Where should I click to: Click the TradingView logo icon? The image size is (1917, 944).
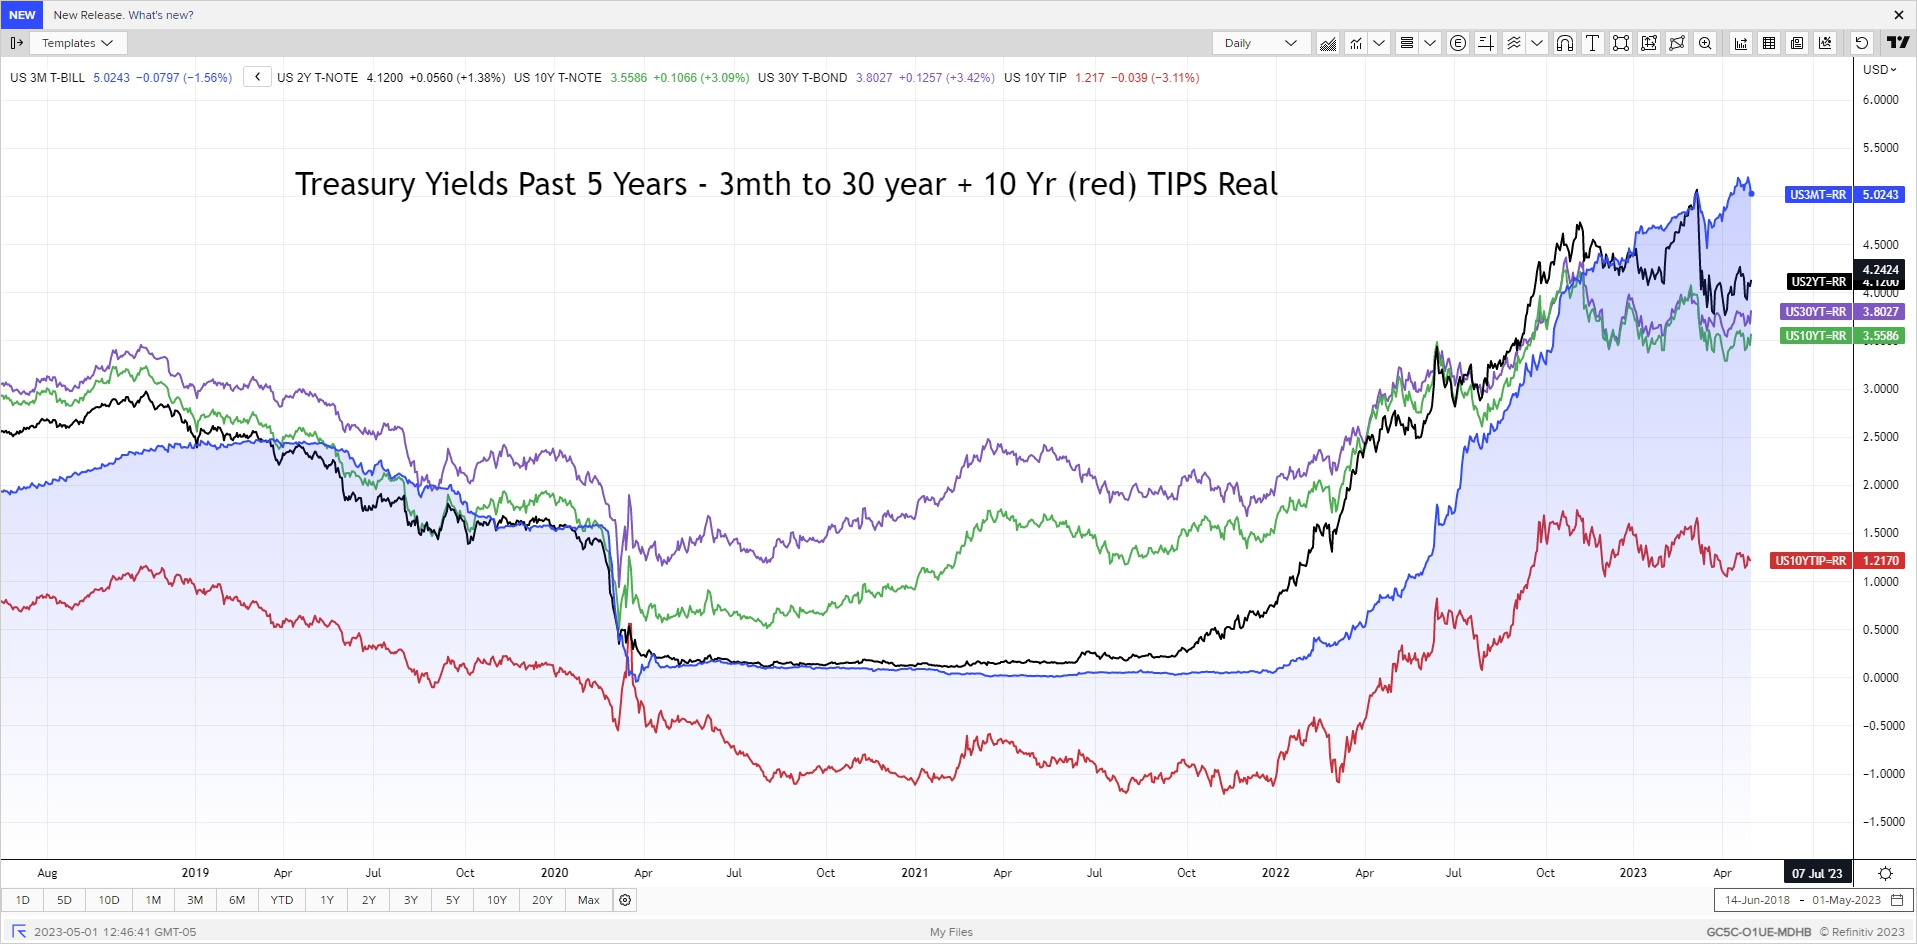pos(1897,43)
